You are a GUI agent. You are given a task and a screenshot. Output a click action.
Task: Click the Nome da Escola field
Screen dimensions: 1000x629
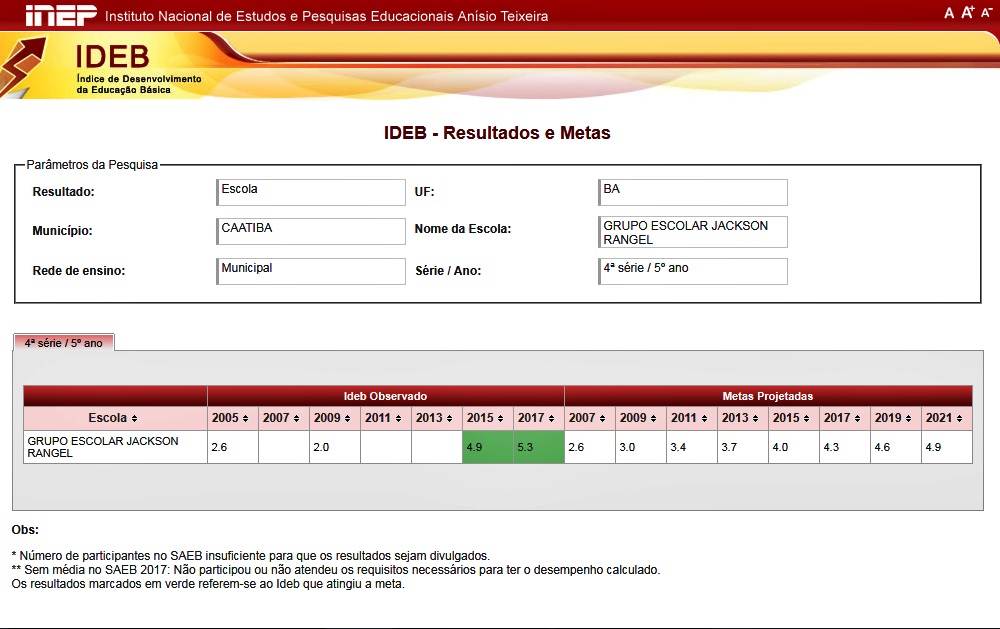[693, 232]
